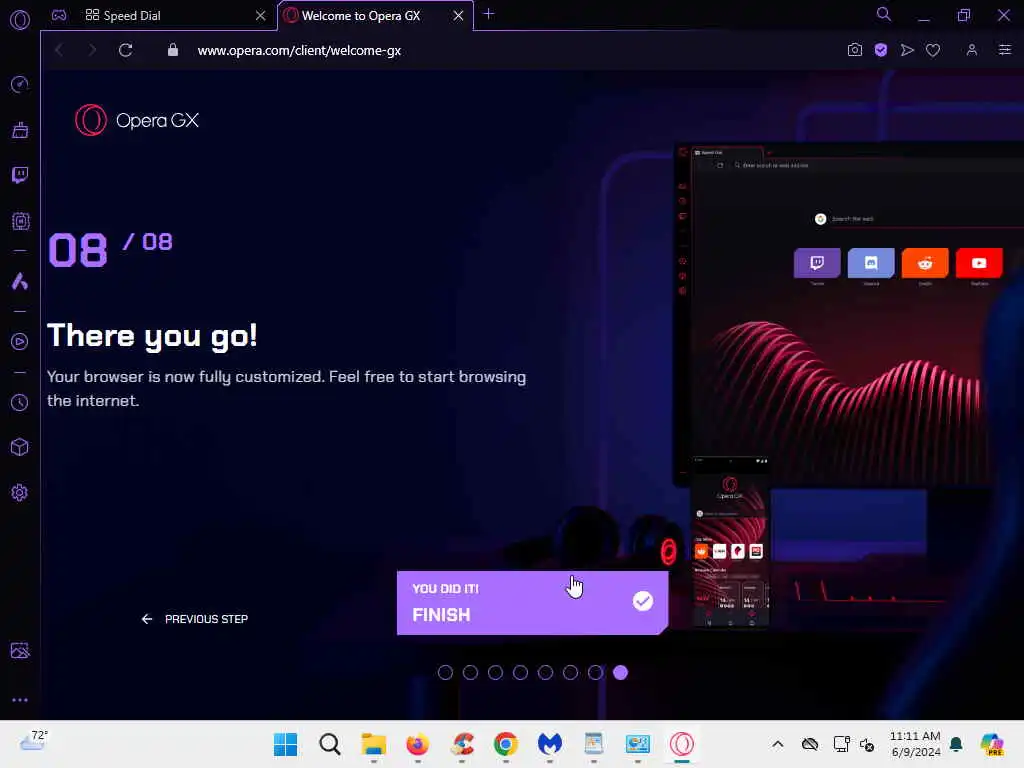Open the Player sidebar icon
Image resolution: width=1024 pixels, height=768 pixels.
pyautogui.click(x=20, y=342)
